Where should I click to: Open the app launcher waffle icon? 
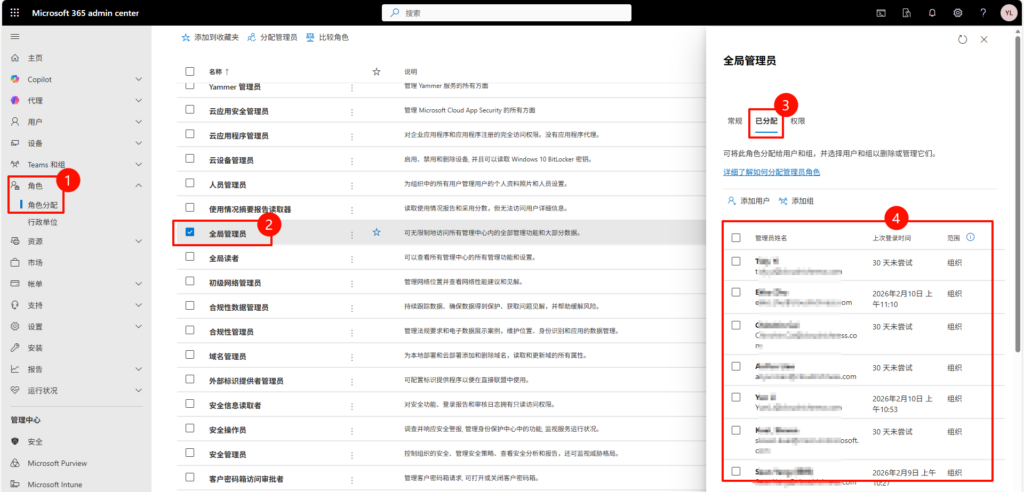[x=15, y=12]
